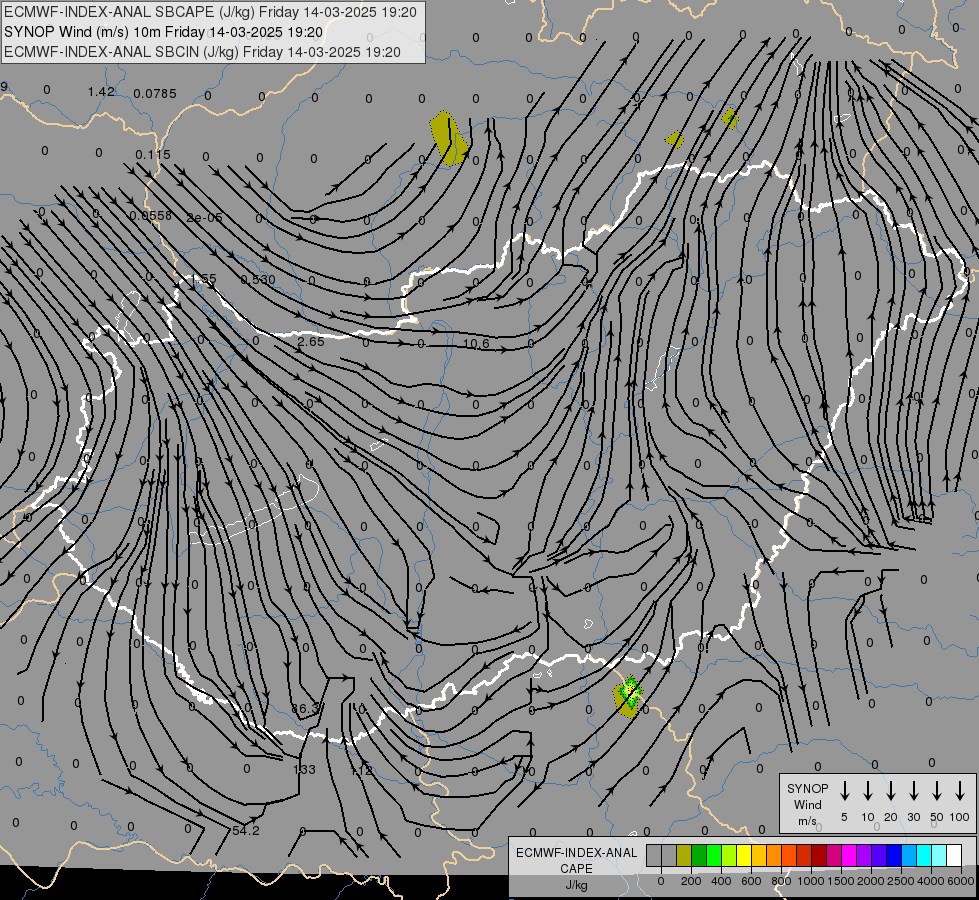Click the '133' value on the map

coord(305,769)
